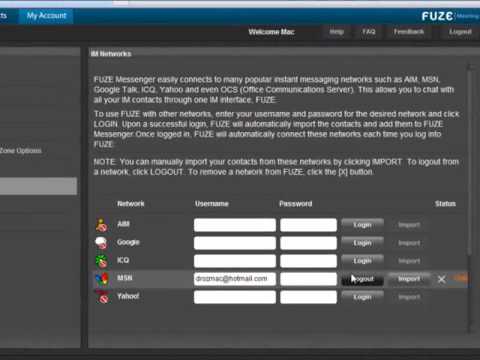480x360 pixels.
Task: Click Login button for AIM
Action: pyautogui.click(x=362, y=225)
